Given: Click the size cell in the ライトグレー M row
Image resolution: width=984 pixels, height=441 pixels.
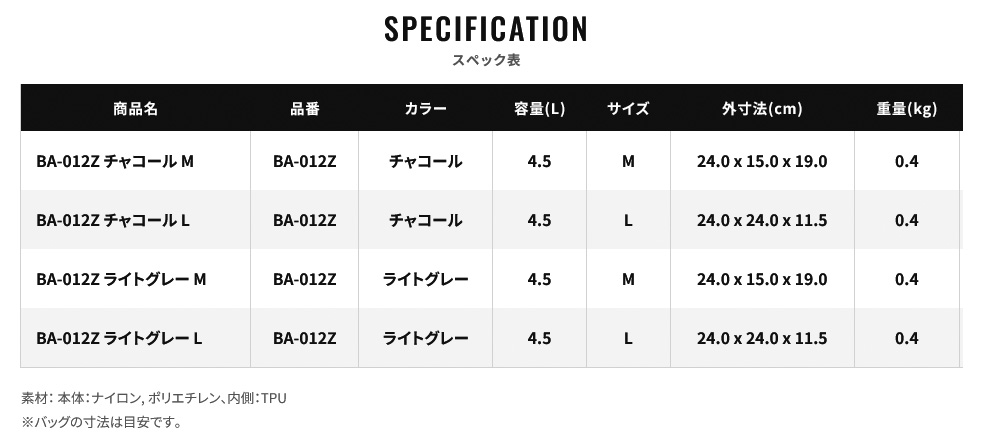Looking at the screenshot, I should [x=628, y=280].
